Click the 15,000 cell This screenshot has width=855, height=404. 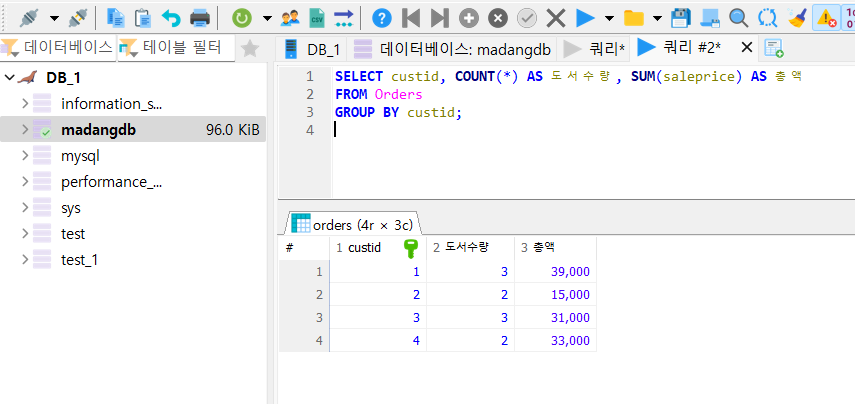click(555, 294)
